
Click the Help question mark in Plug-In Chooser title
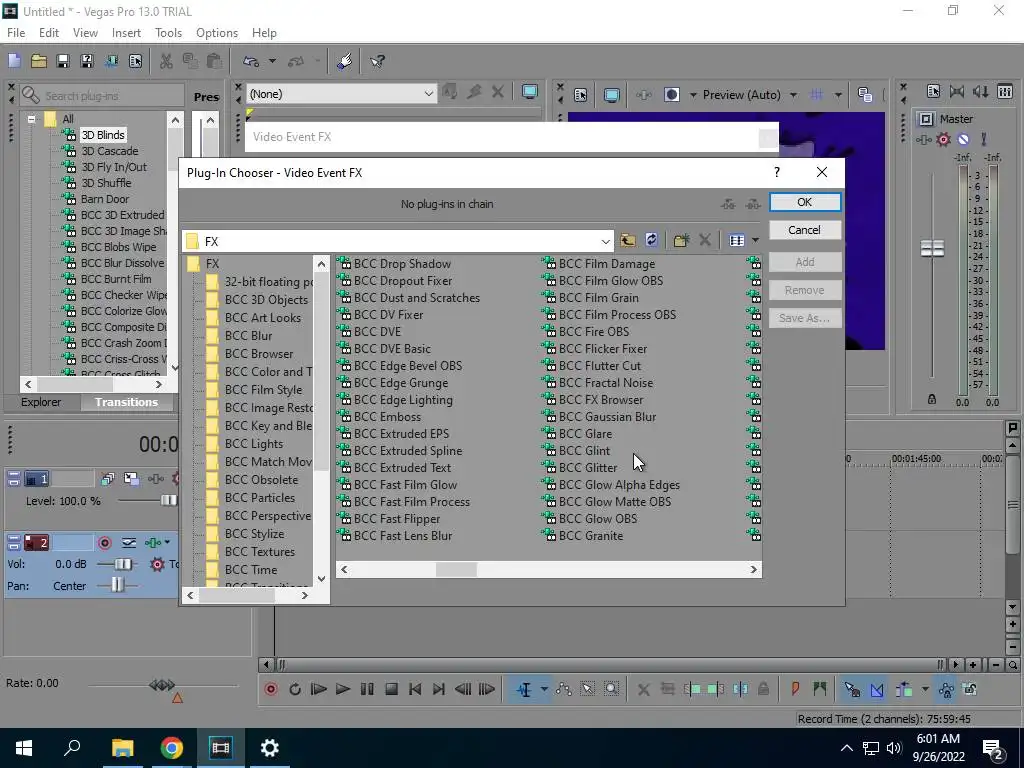click(x=776, y=172)
